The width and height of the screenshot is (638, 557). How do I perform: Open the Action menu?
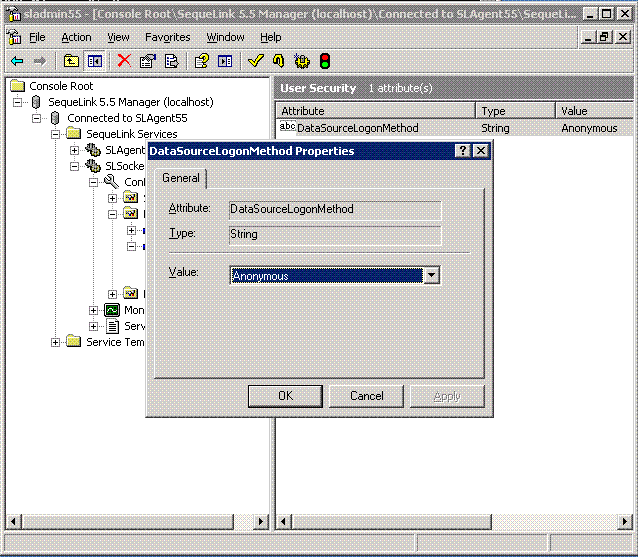point(76,37)
